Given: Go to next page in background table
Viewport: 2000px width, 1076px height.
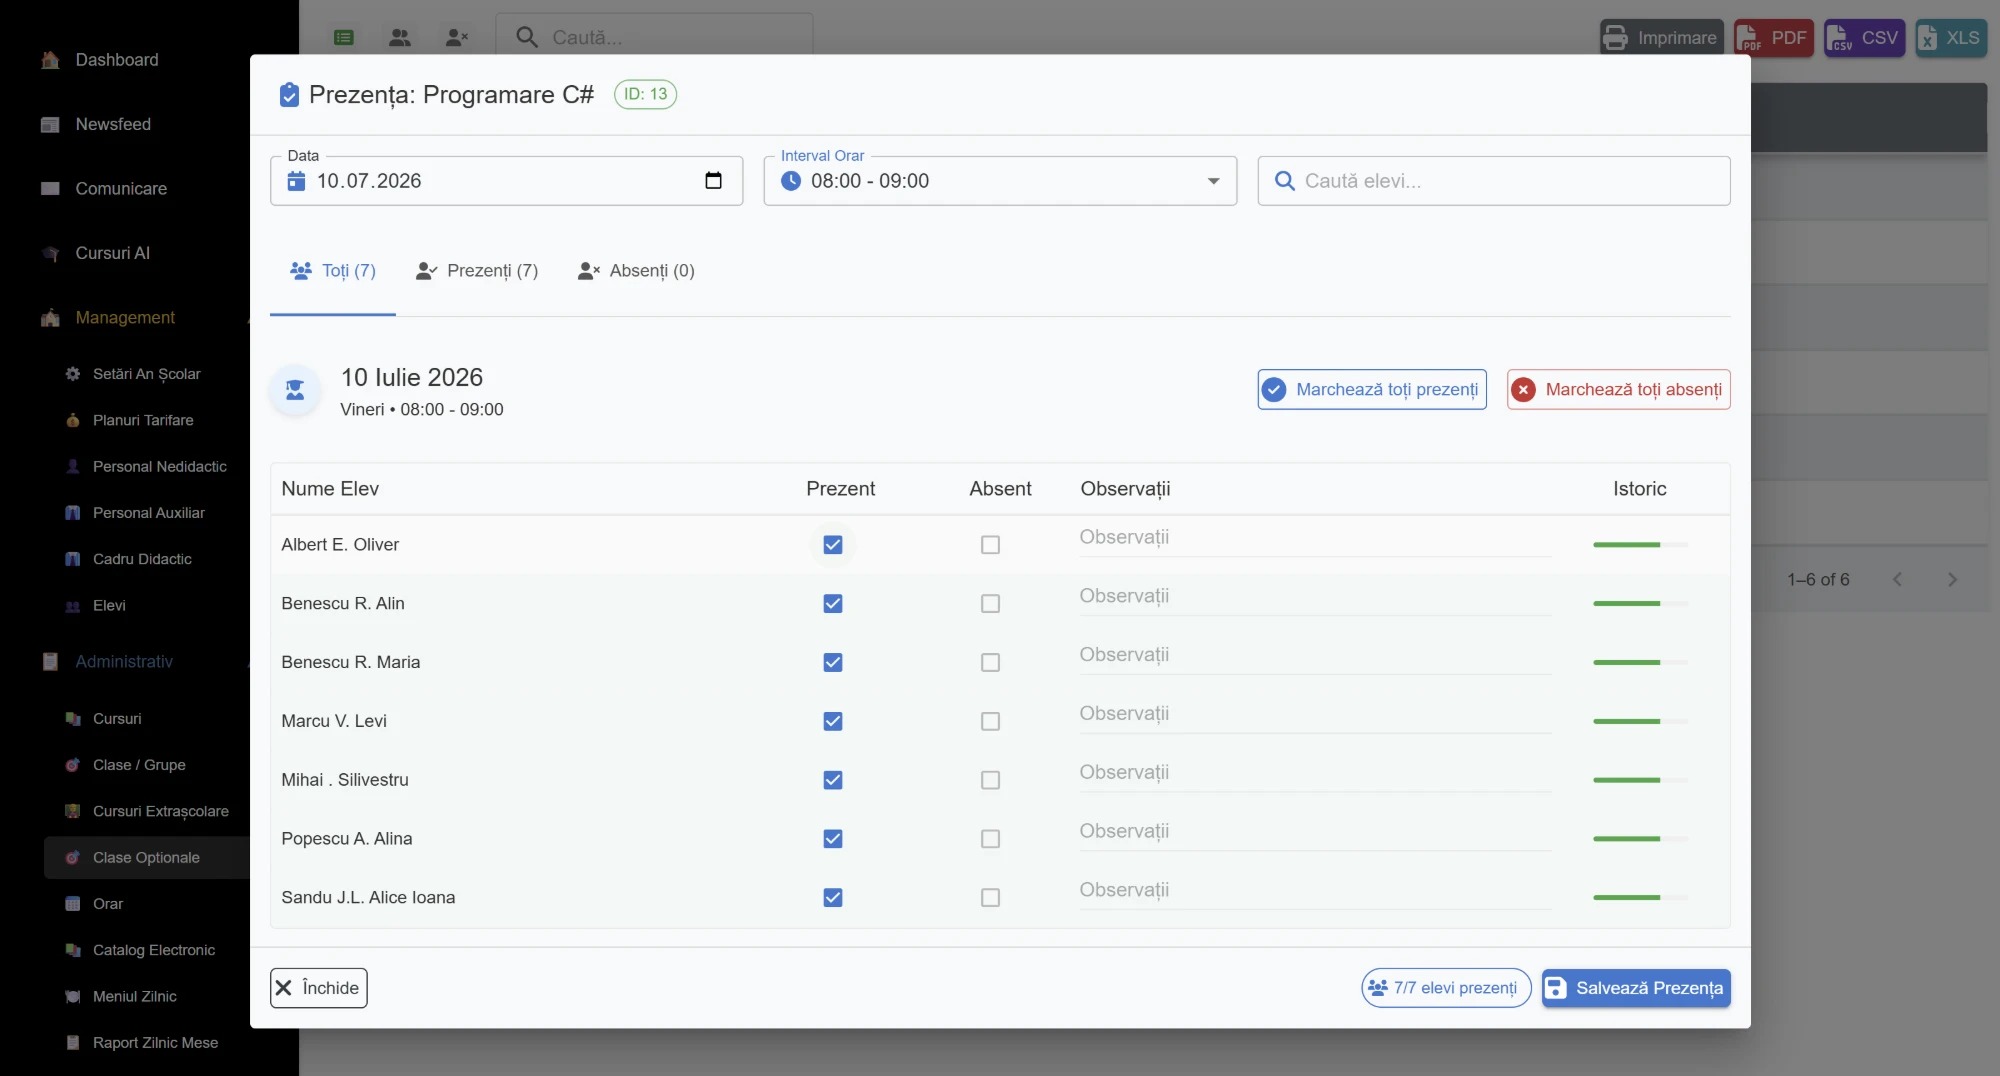Looking at the screenshot, I should tap(1952, 580).
